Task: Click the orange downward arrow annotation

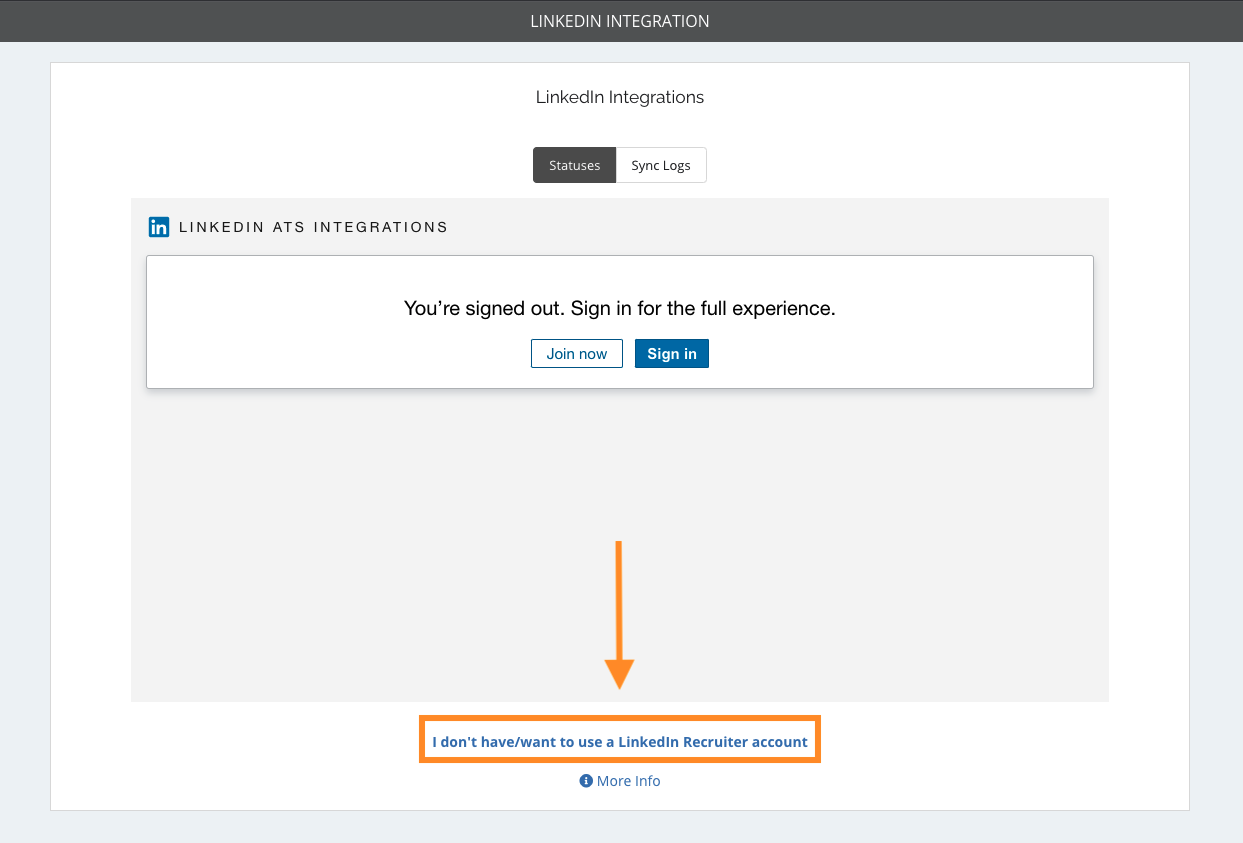Action: tap(619, 615)
